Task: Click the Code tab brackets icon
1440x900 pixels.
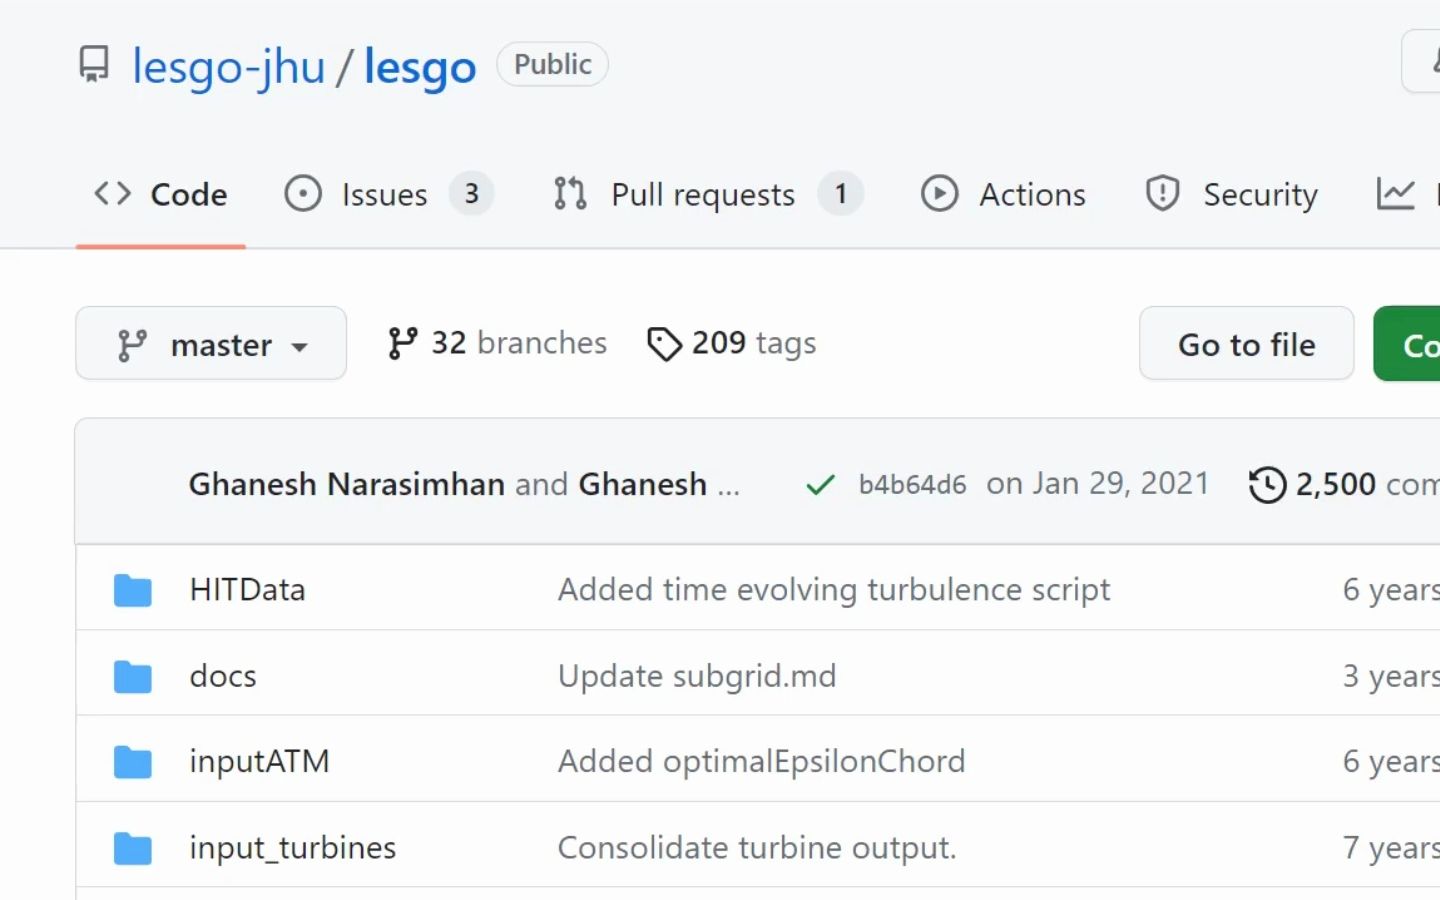Action: 113,193
